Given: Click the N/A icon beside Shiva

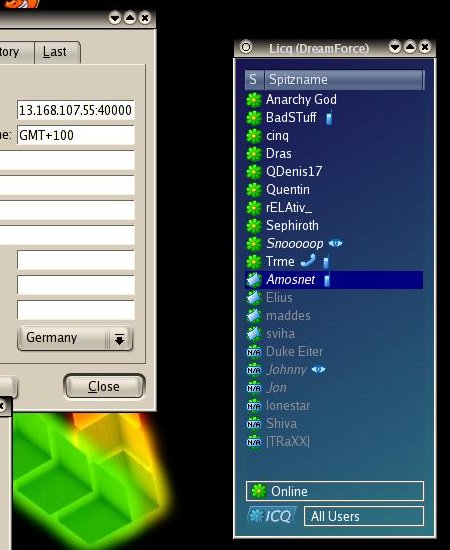Looking at the screenshot, I should point(254,424).
